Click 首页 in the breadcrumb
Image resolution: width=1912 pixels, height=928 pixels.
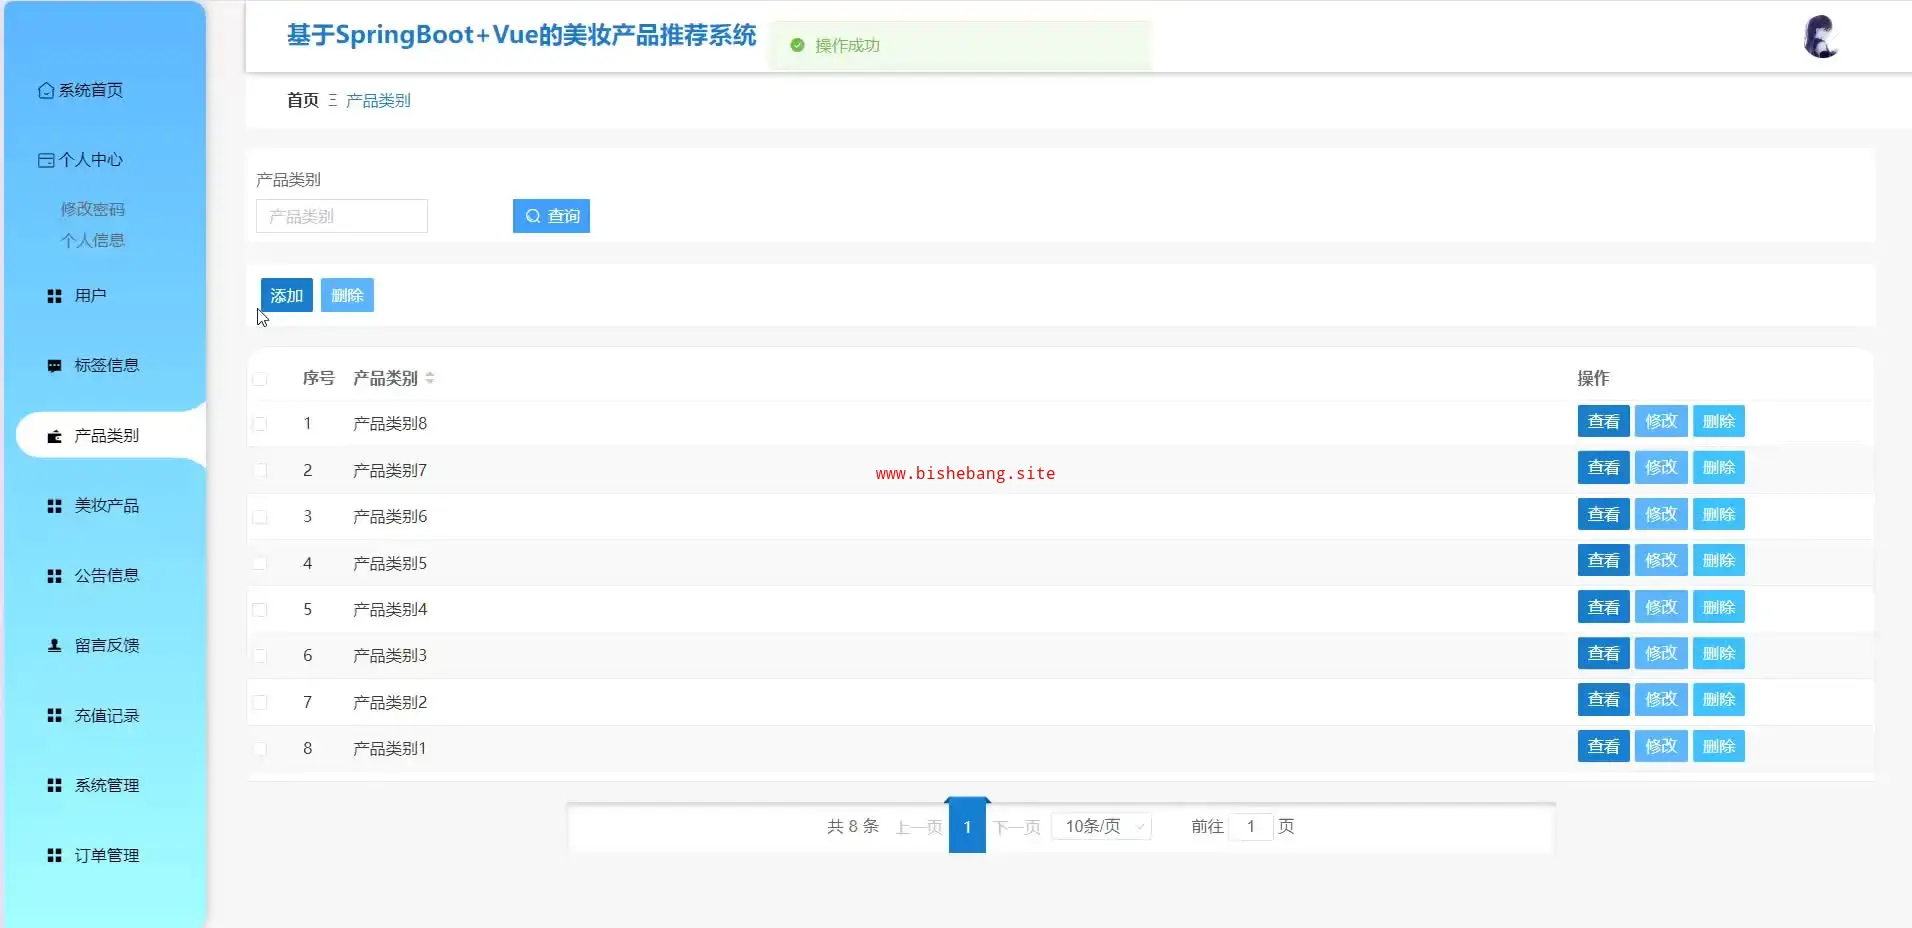[x=303, y=100]
